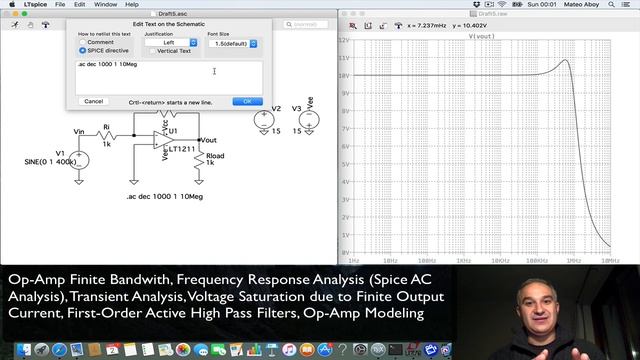Open the Justification dropdown set to Left
The height and width of the screenshot is (360, 640).
pyautogui.click(x=171, y=42)
